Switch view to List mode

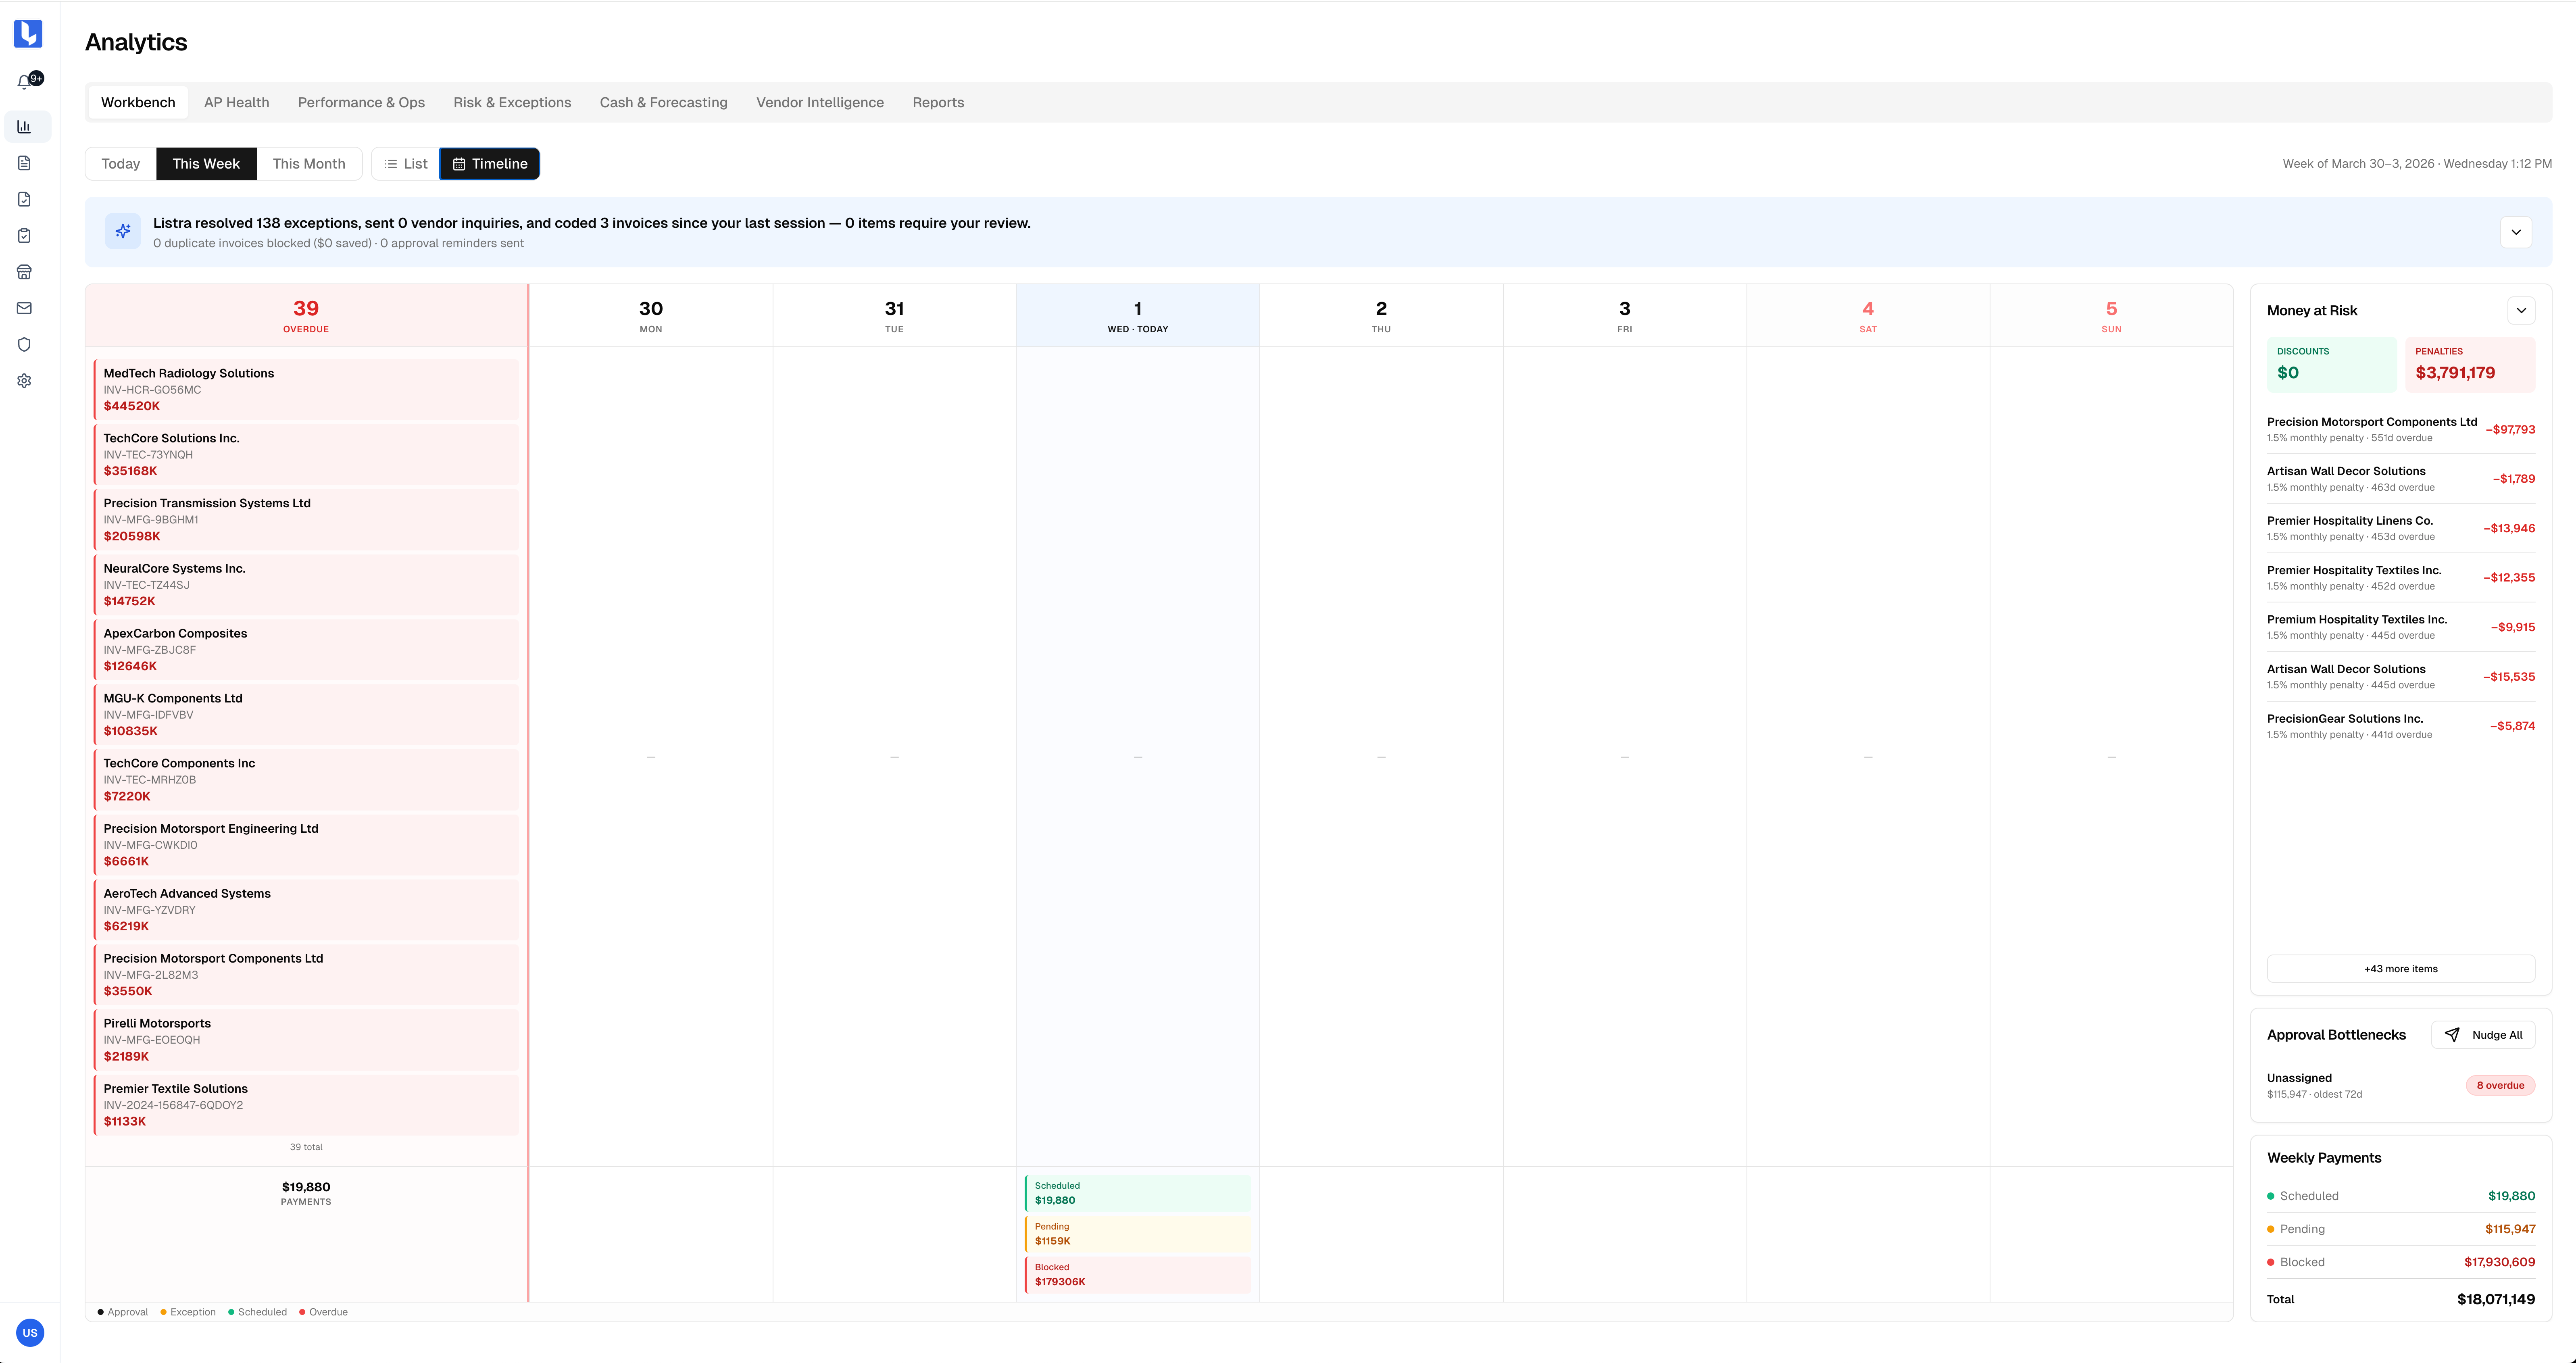click(x=404, y=163)
